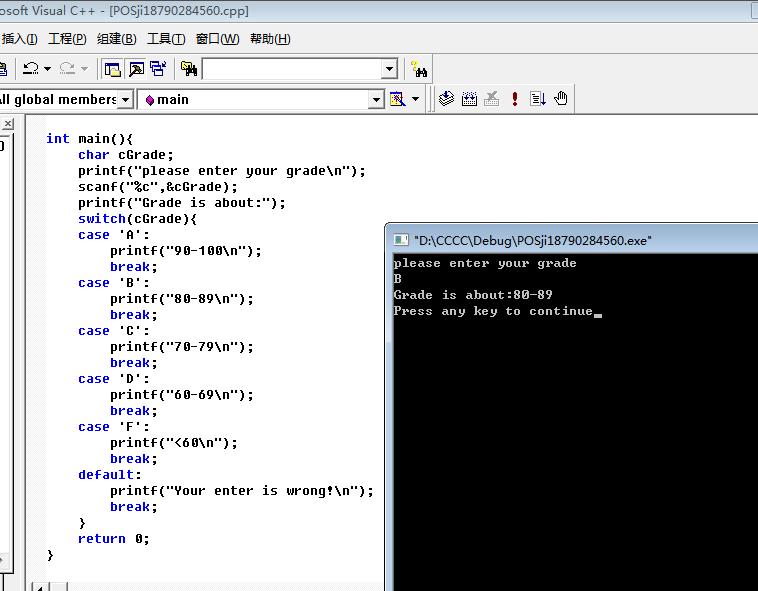Click the help Search binoculars icon
This screenshot has height=591, width=758.
click(x=418, y=69)
